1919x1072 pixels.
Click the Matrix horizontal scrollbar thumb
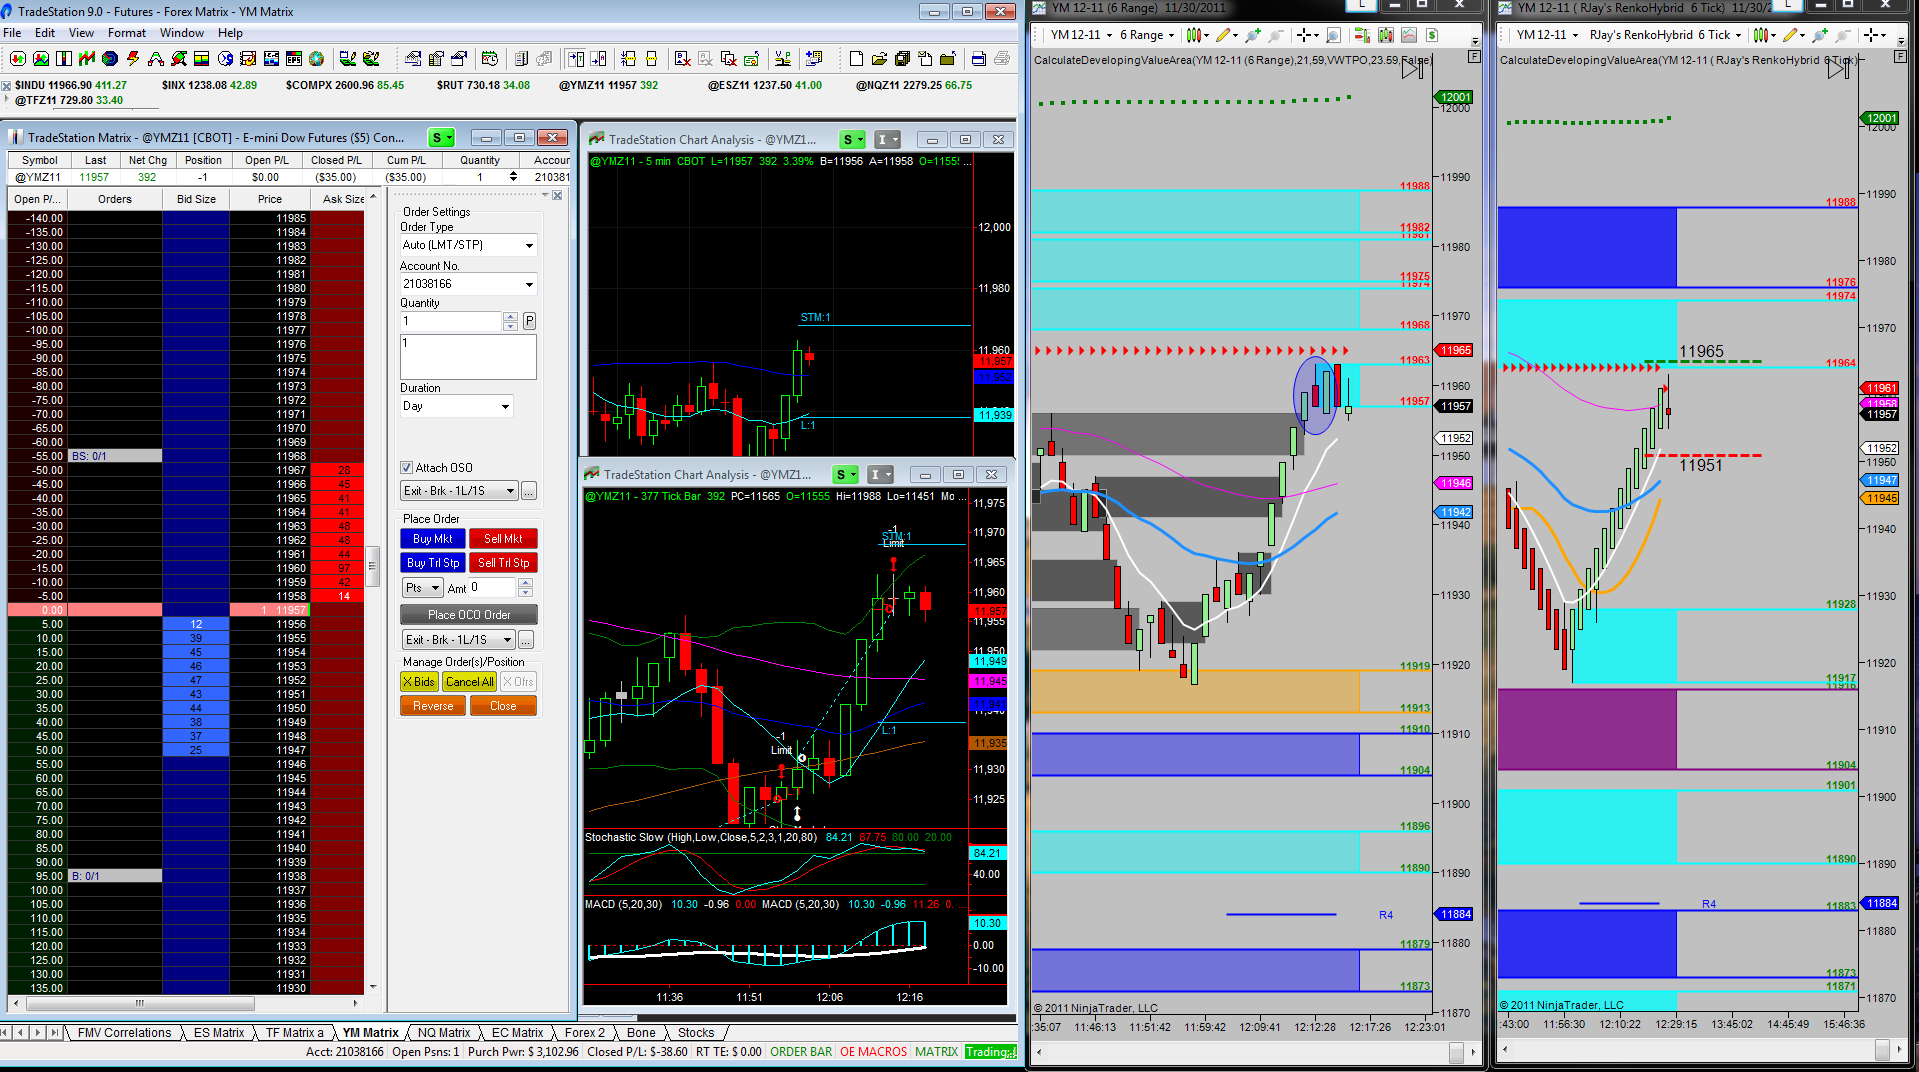click(x=139, y=1003)
